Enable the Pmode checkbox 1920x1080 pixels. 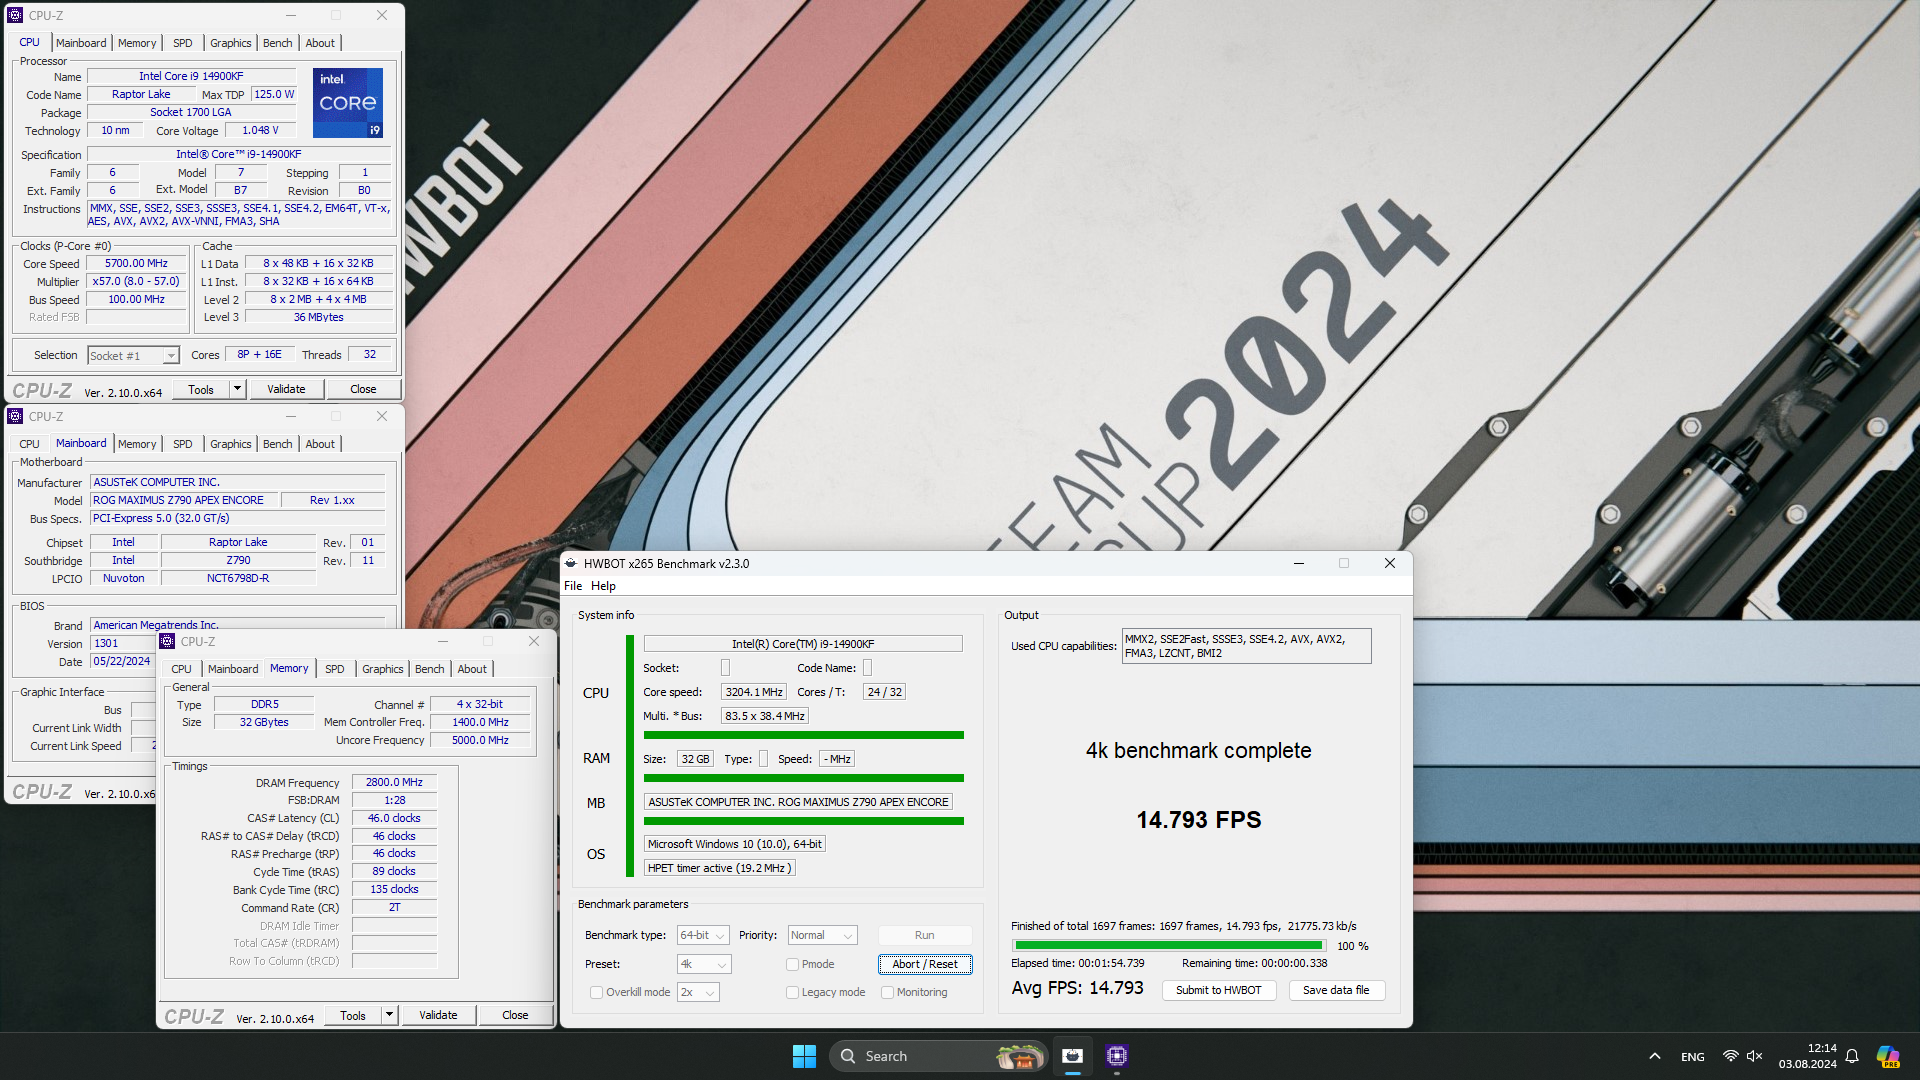(x=792, y=964)
